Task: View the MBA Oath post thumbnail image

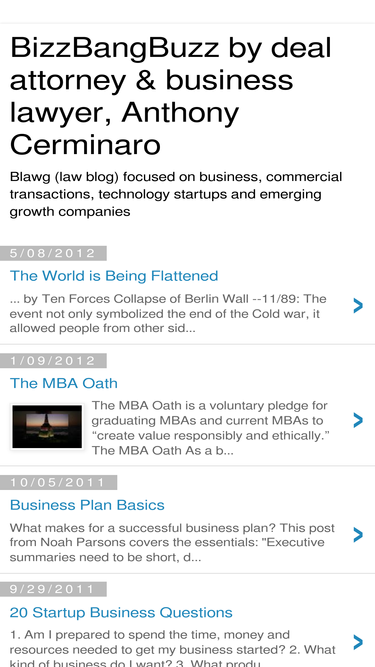Action: point(47,427)
